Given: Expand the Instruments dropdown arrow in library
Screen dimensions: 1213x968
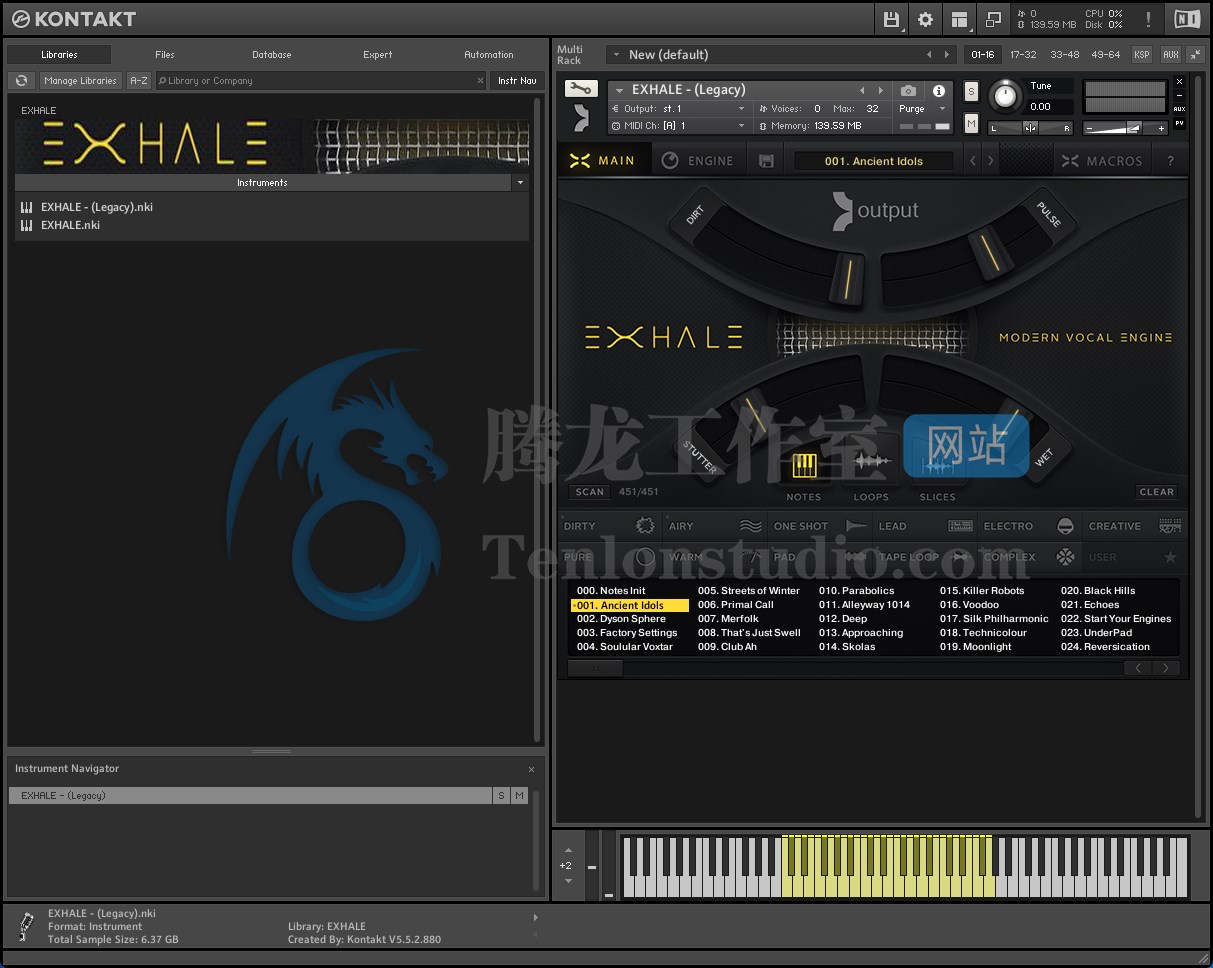Looking at the screenshot, I should [519, 183].
